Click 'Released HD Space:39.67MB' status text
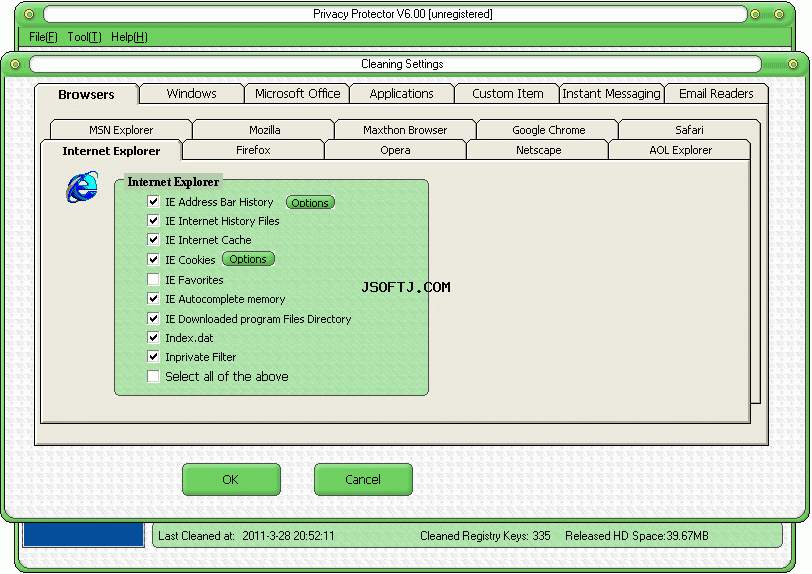Image resolution: width=812 pixels, height=574 pixels. pos(636,536)
